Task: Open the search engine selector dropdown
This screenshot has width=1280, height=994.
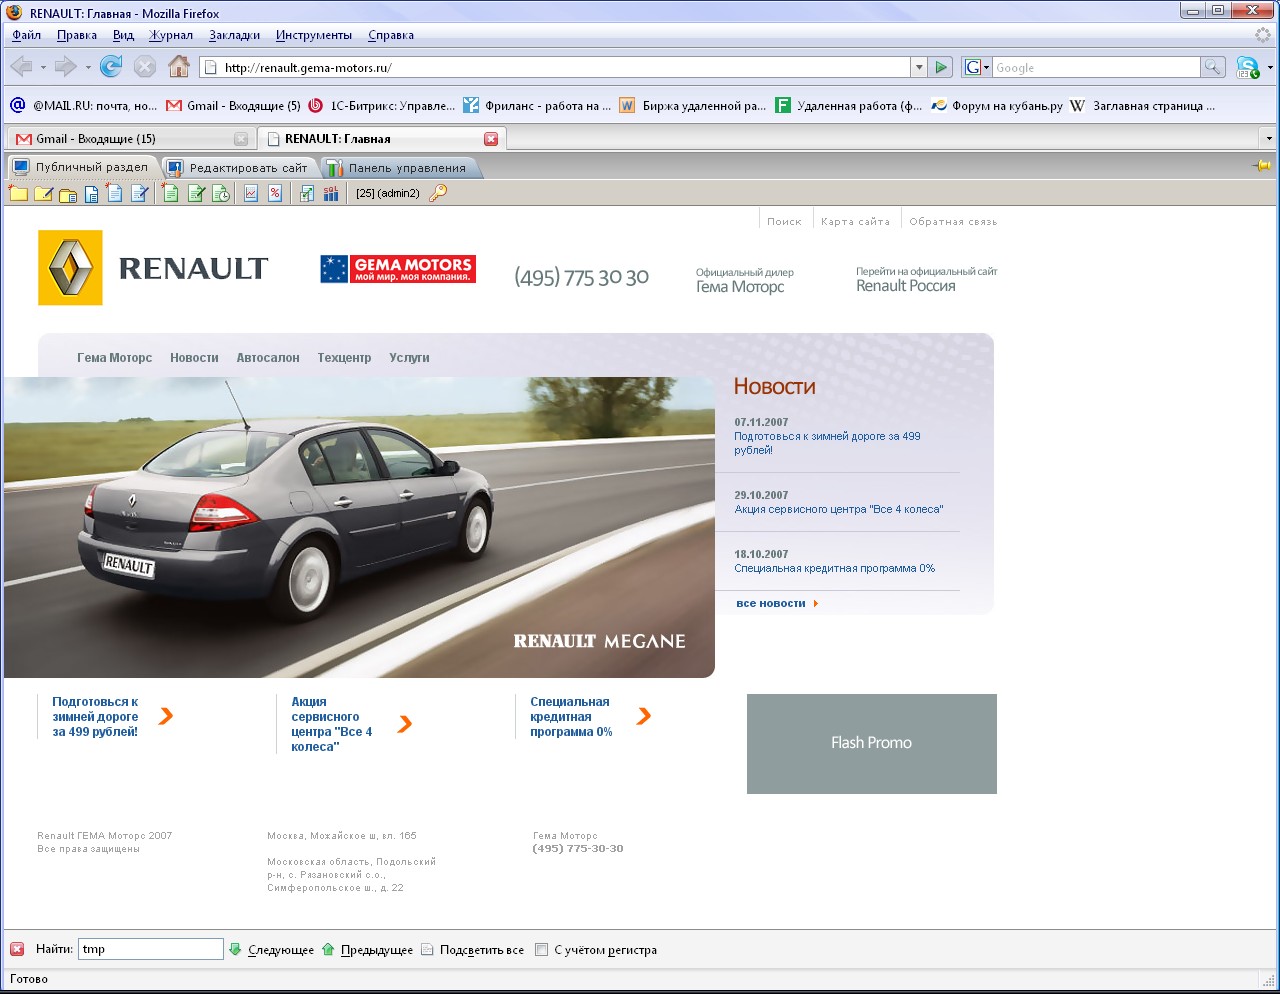Action: pyautogui.click(x=976, y=67)
